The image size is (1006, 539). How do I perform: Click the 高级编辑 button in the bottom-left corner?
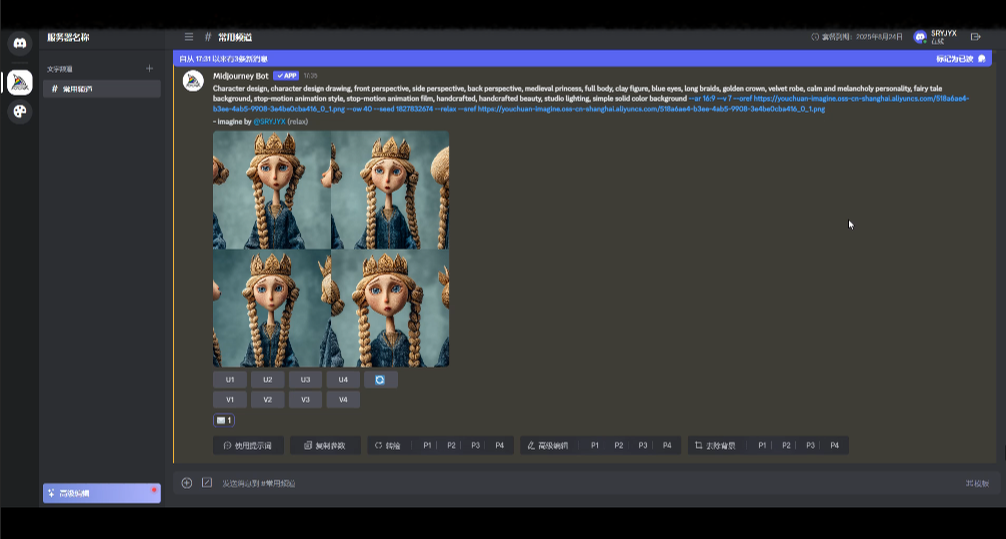coord(101,493)
